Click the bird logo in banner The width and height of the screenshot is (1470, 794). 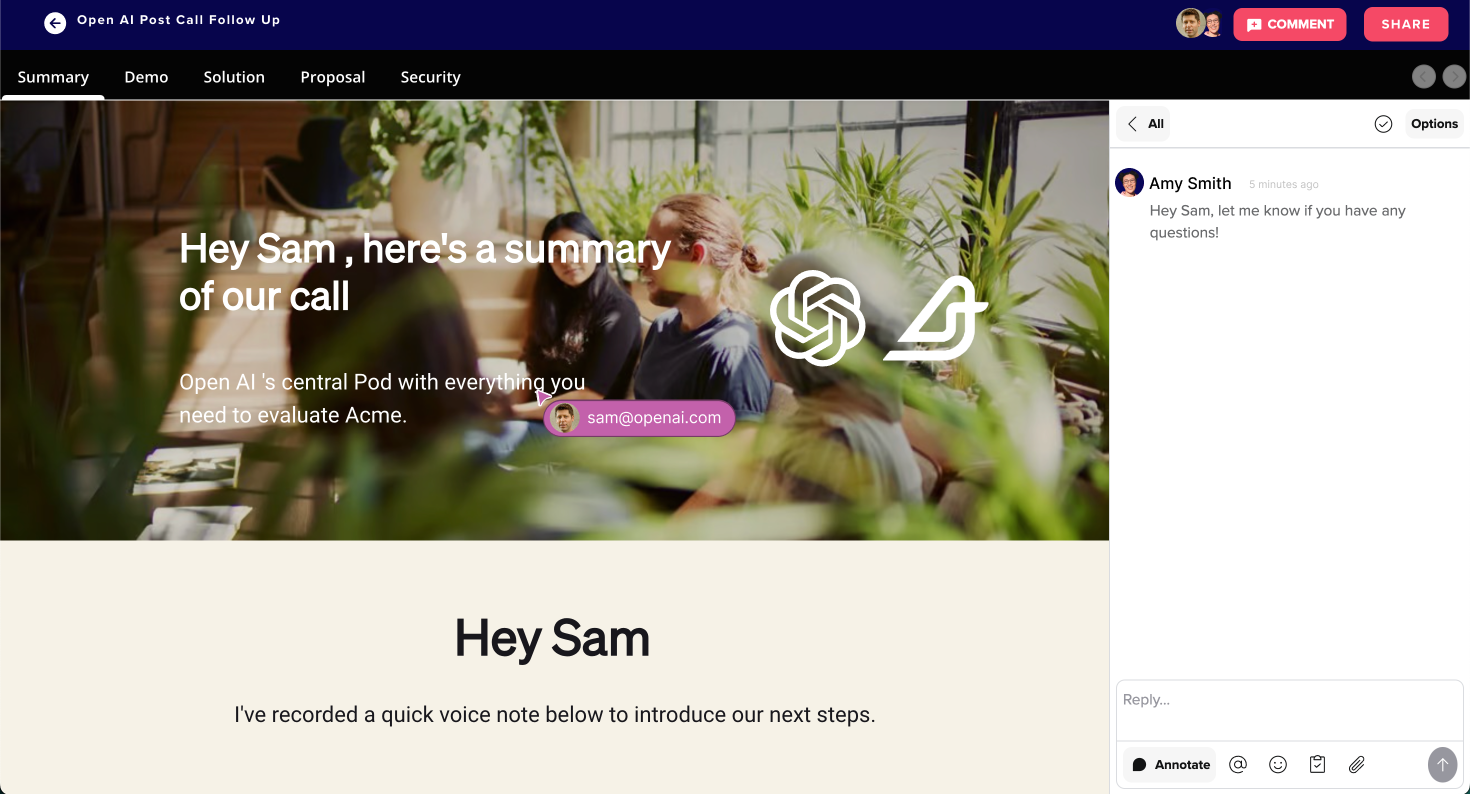point(935,318)
